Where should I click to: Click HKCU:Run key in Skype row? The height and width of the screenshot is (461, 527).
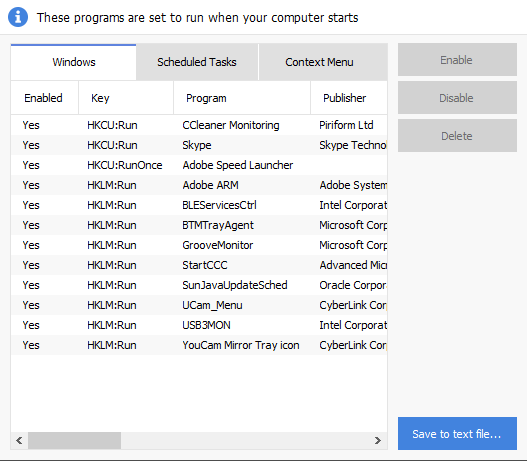(112, 145)
